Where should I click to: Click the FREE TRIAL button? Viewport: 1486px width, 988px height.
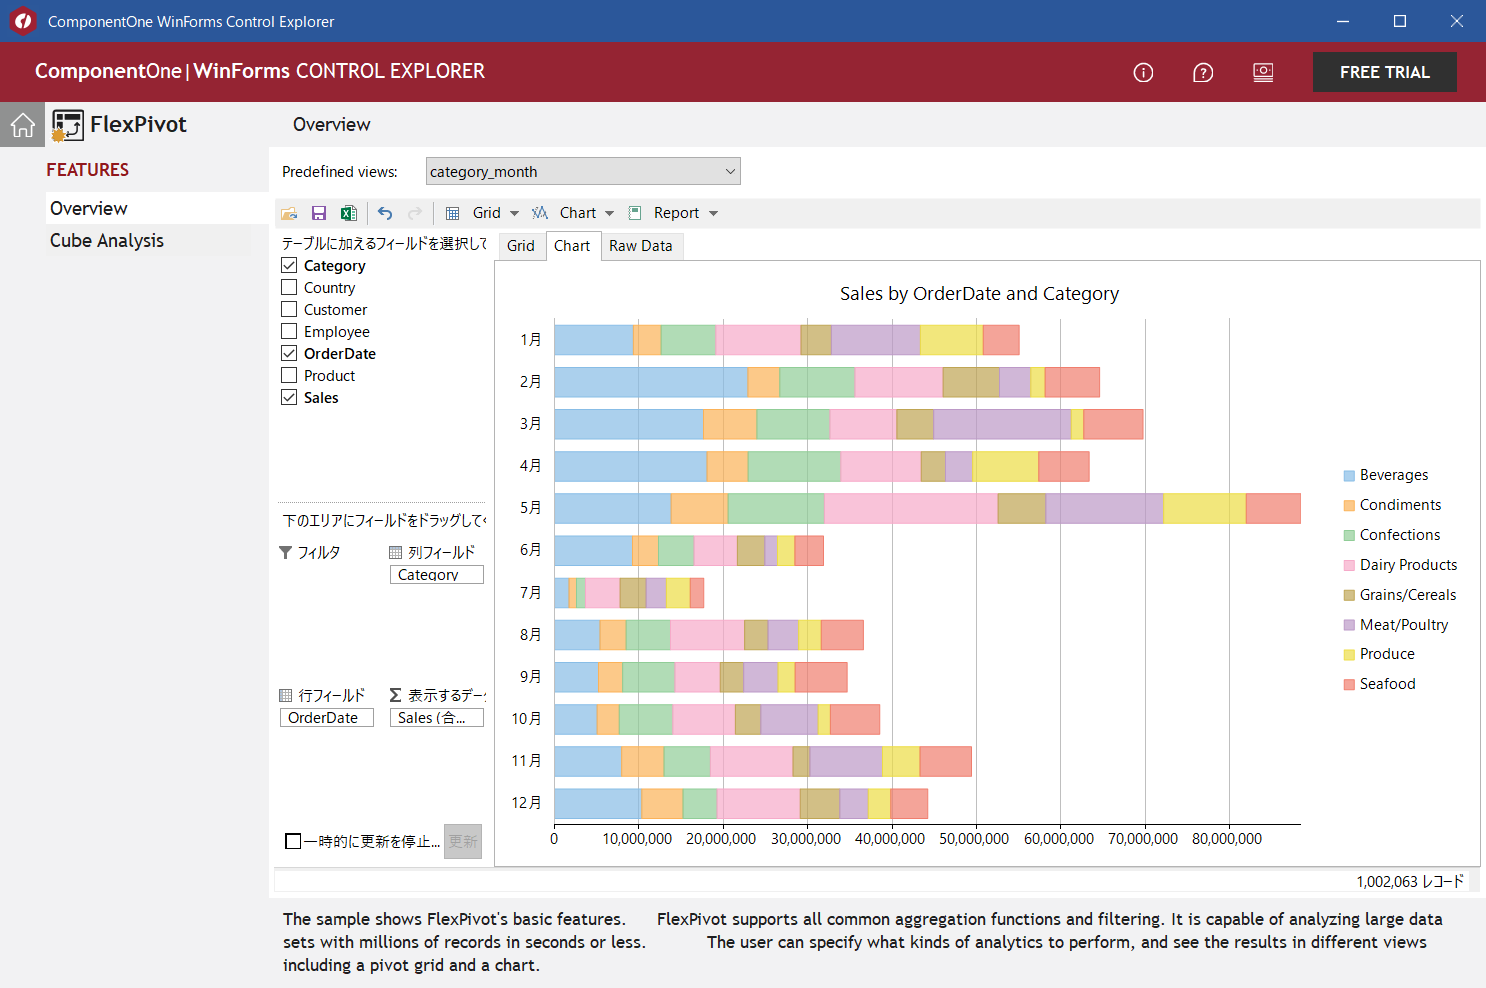pos(1384,72)
